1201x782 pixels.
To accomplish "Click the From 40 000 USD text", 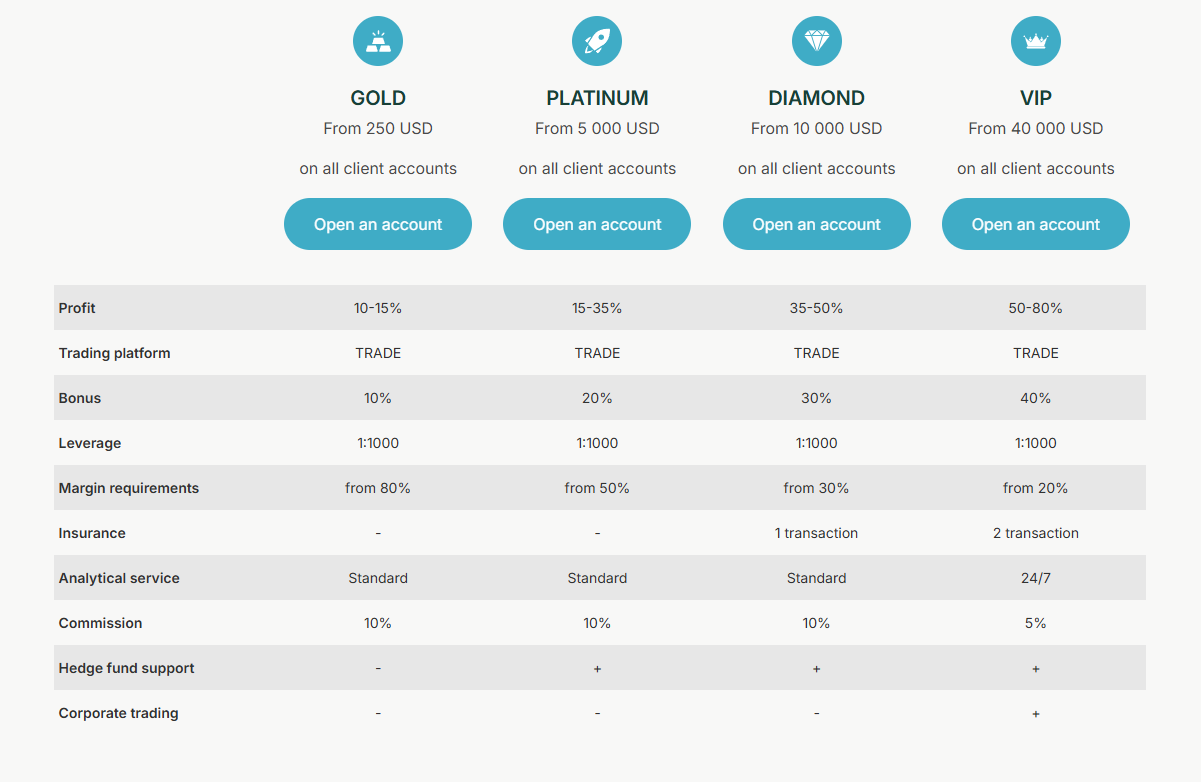I will click(1036, 128).
